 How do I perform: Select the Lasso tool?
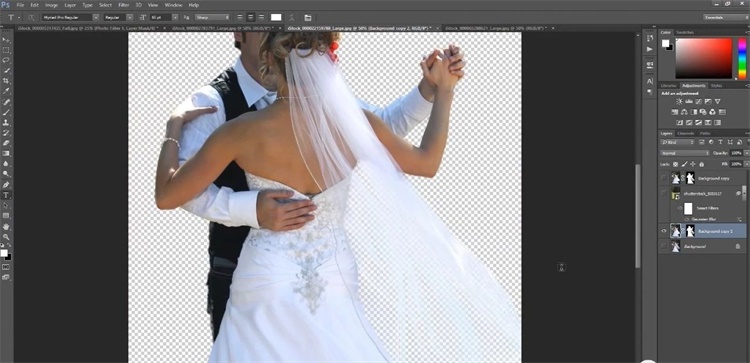click(6, 60)
